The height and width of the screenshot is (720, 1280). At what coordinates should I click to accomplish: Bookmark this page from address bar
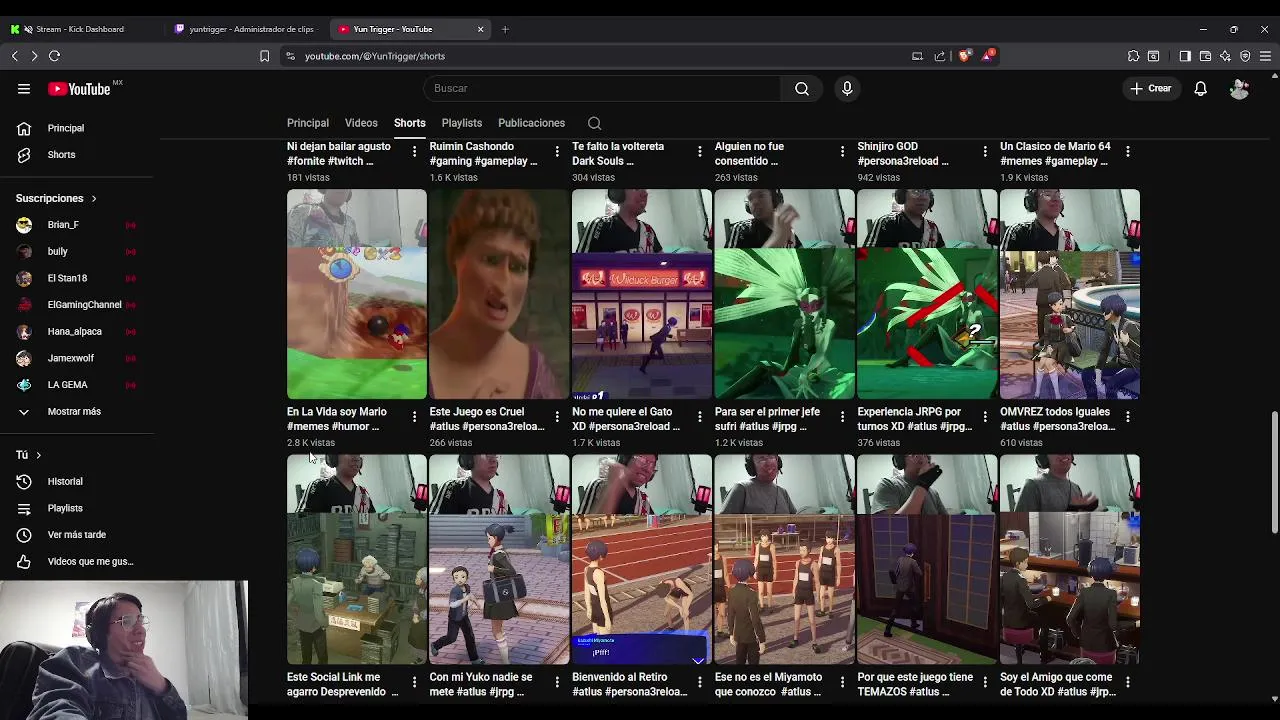point(264,56)
